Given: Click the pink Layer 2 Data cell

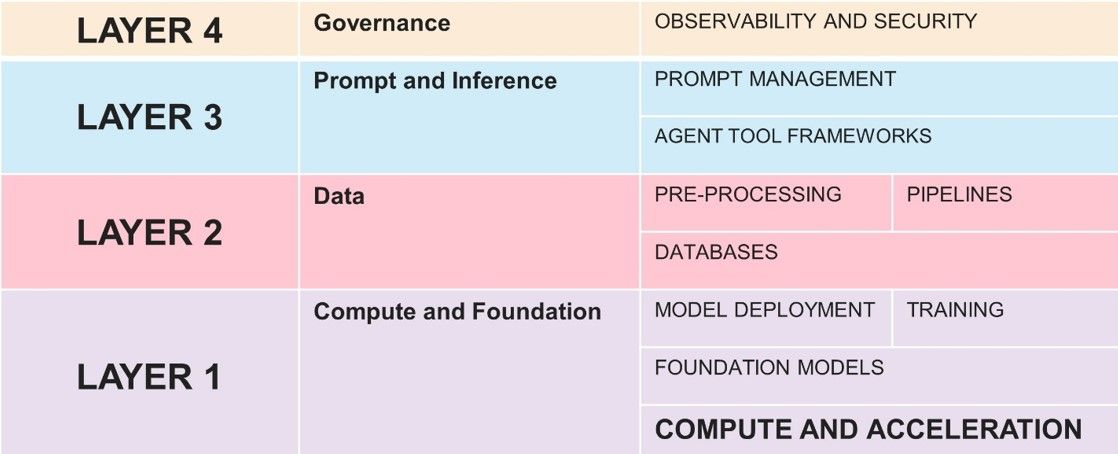Looking at the screenshot, I should pos(469,232).
